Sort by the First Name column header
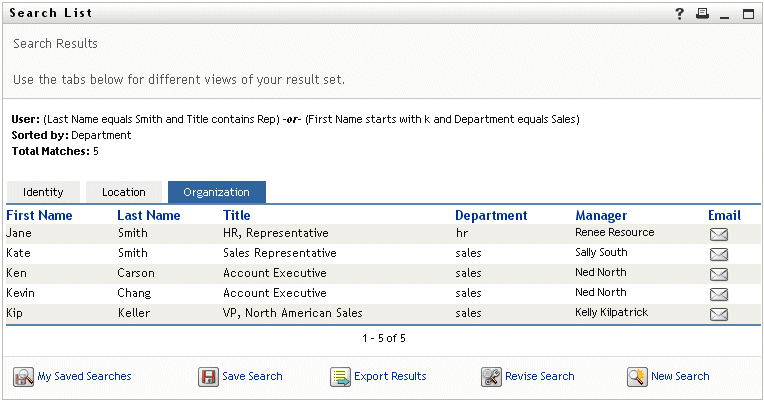 click(39, 215)
